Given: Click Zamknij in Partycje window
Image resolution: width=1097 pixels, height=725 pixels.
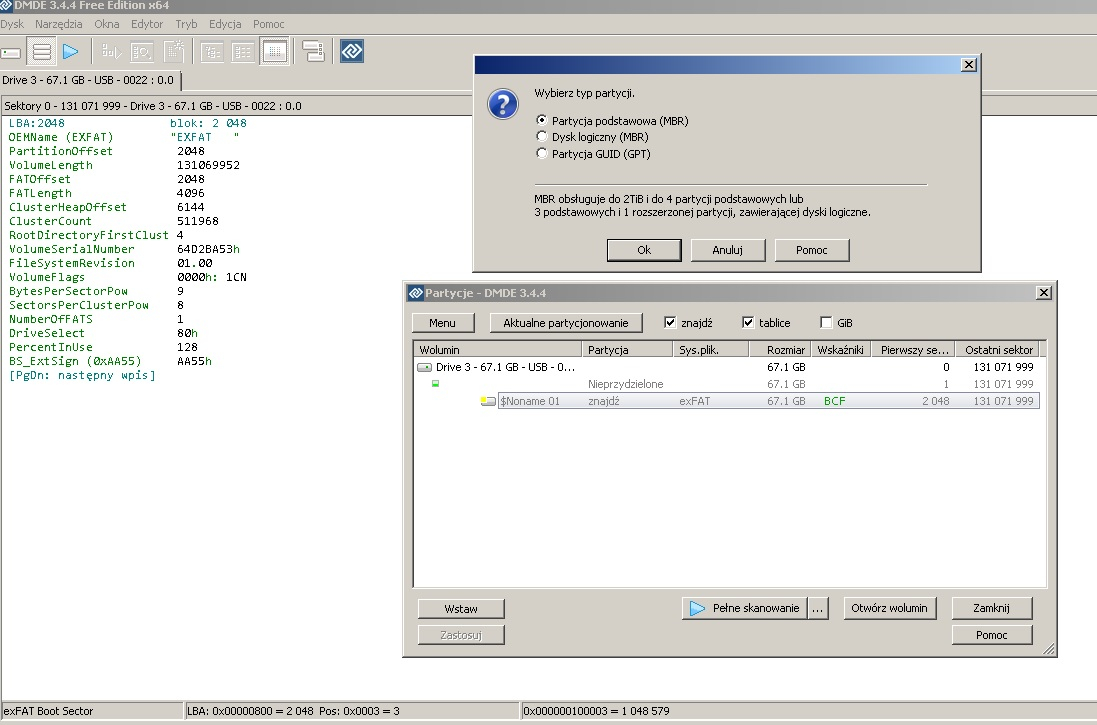Looking at the screenshot, I should point(991,608).
